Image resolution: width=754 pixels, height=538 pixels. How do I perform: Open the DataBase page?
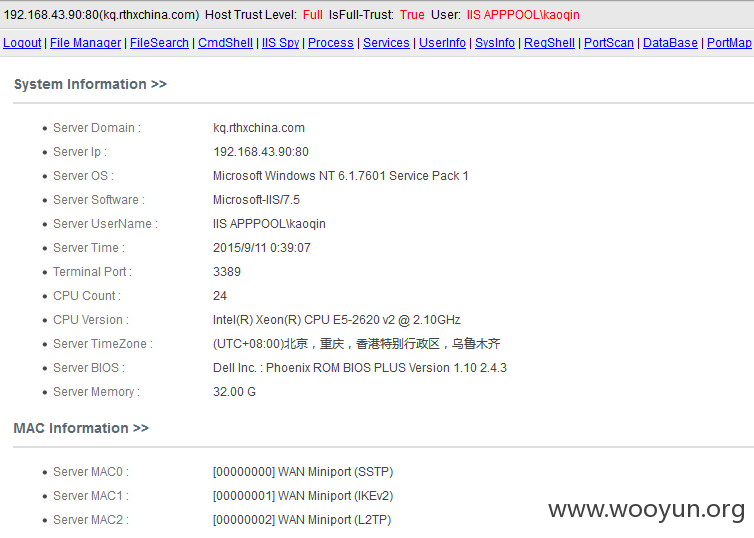pyautogui.click(x=670, y=43)
